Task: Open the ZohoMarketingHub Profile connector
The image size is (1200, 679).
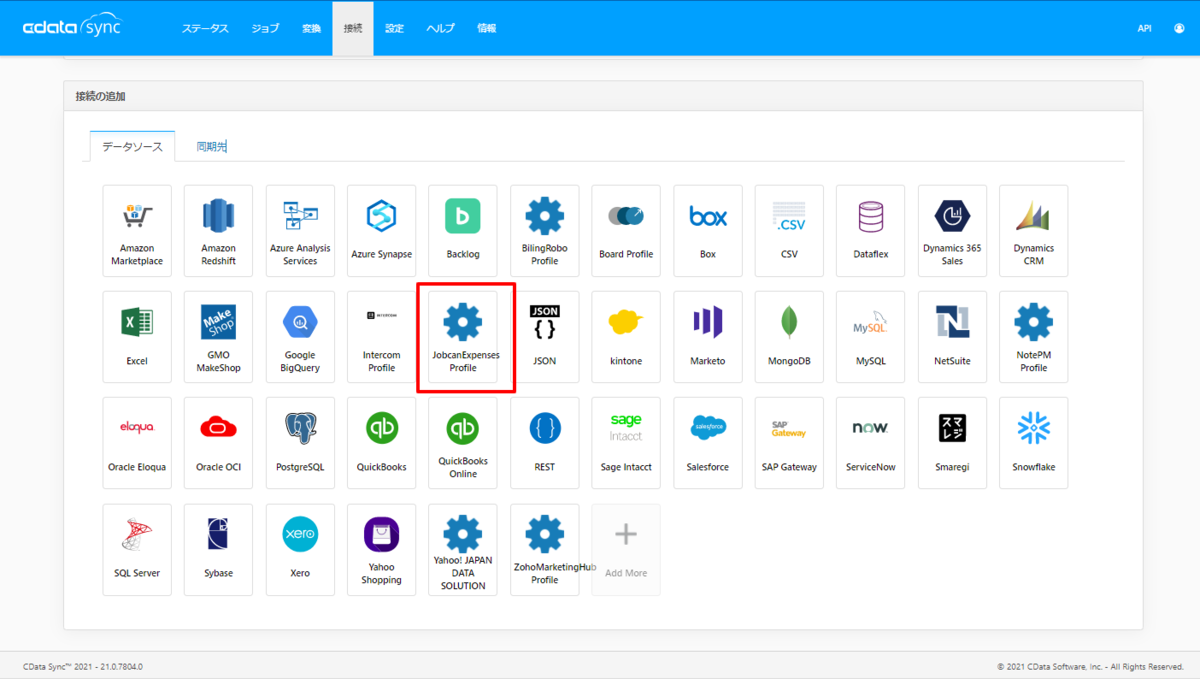Action: tap(544, 550)
